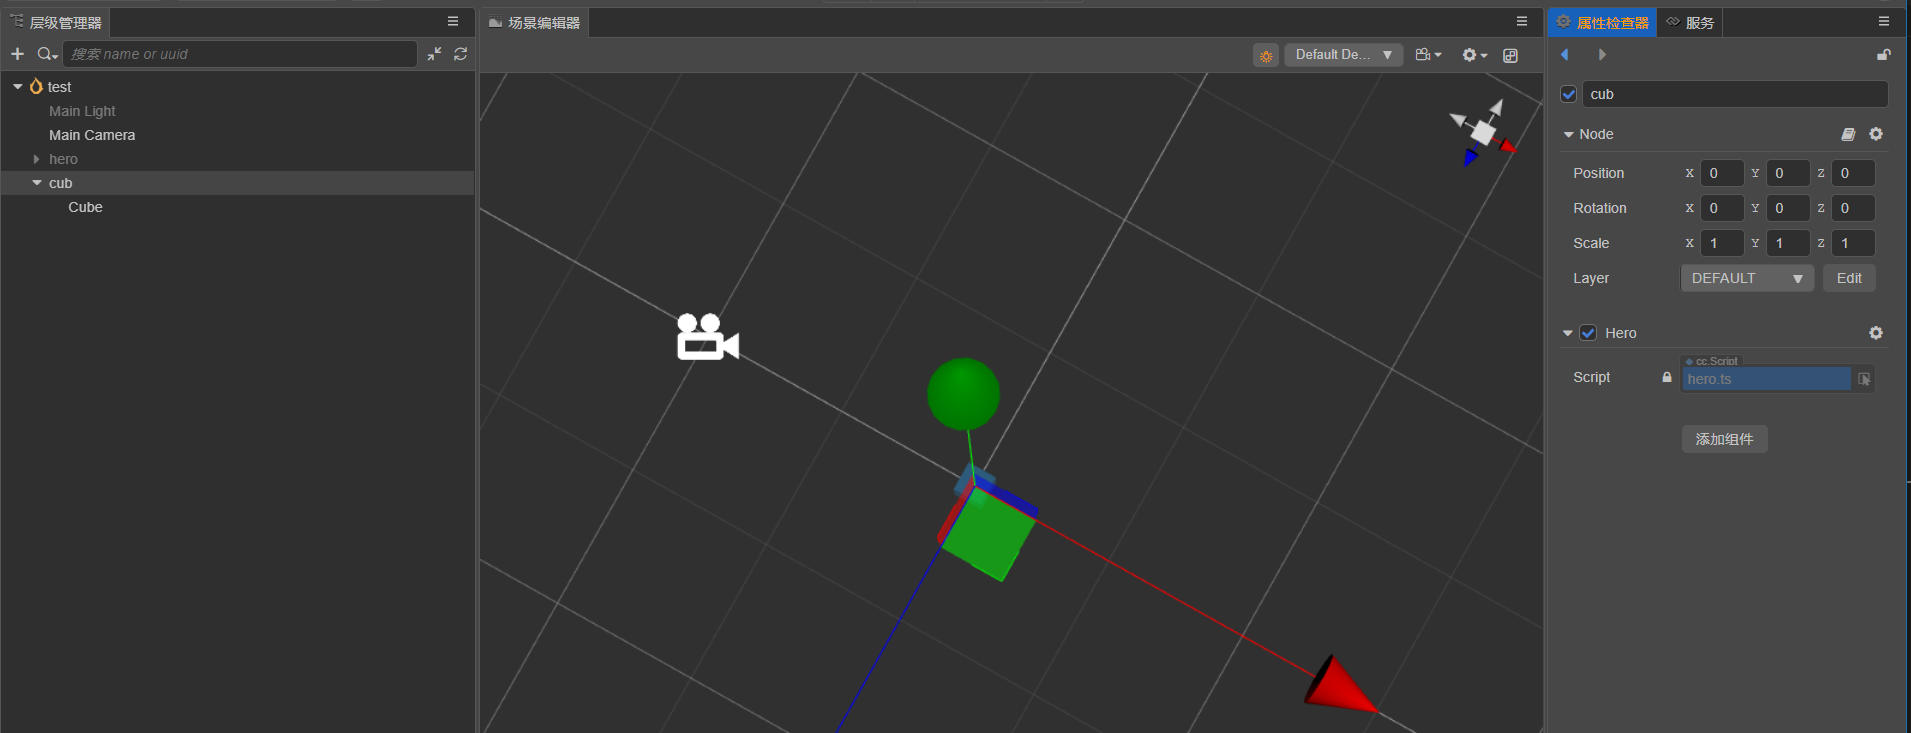
Task: Click the Position Y field
Action: pos(1788,173)
